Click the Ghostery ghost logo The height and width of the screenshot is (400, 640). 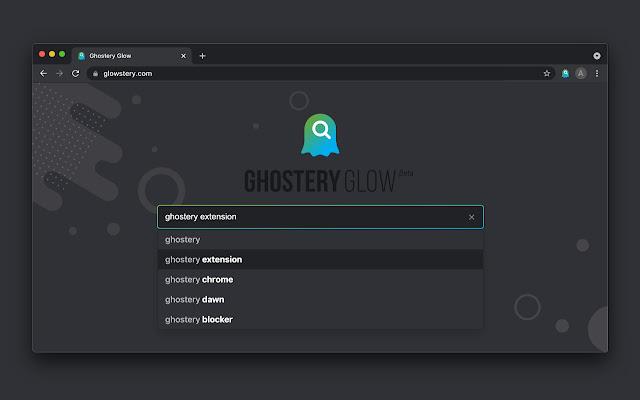[x=320, y=135]
